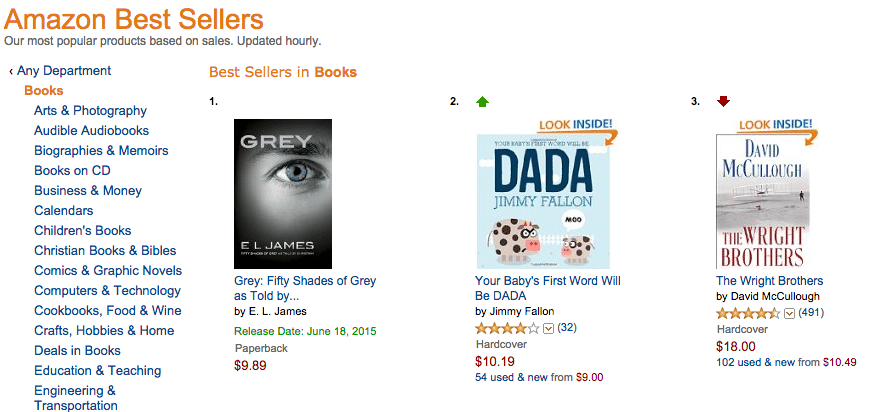882x412 pixels.
Task: Click the red down arrow rank indicator
Action: (x=723, y=101)
